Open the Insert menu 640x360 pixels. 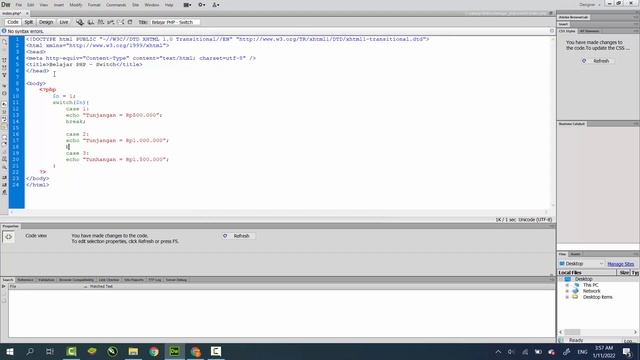59,5
